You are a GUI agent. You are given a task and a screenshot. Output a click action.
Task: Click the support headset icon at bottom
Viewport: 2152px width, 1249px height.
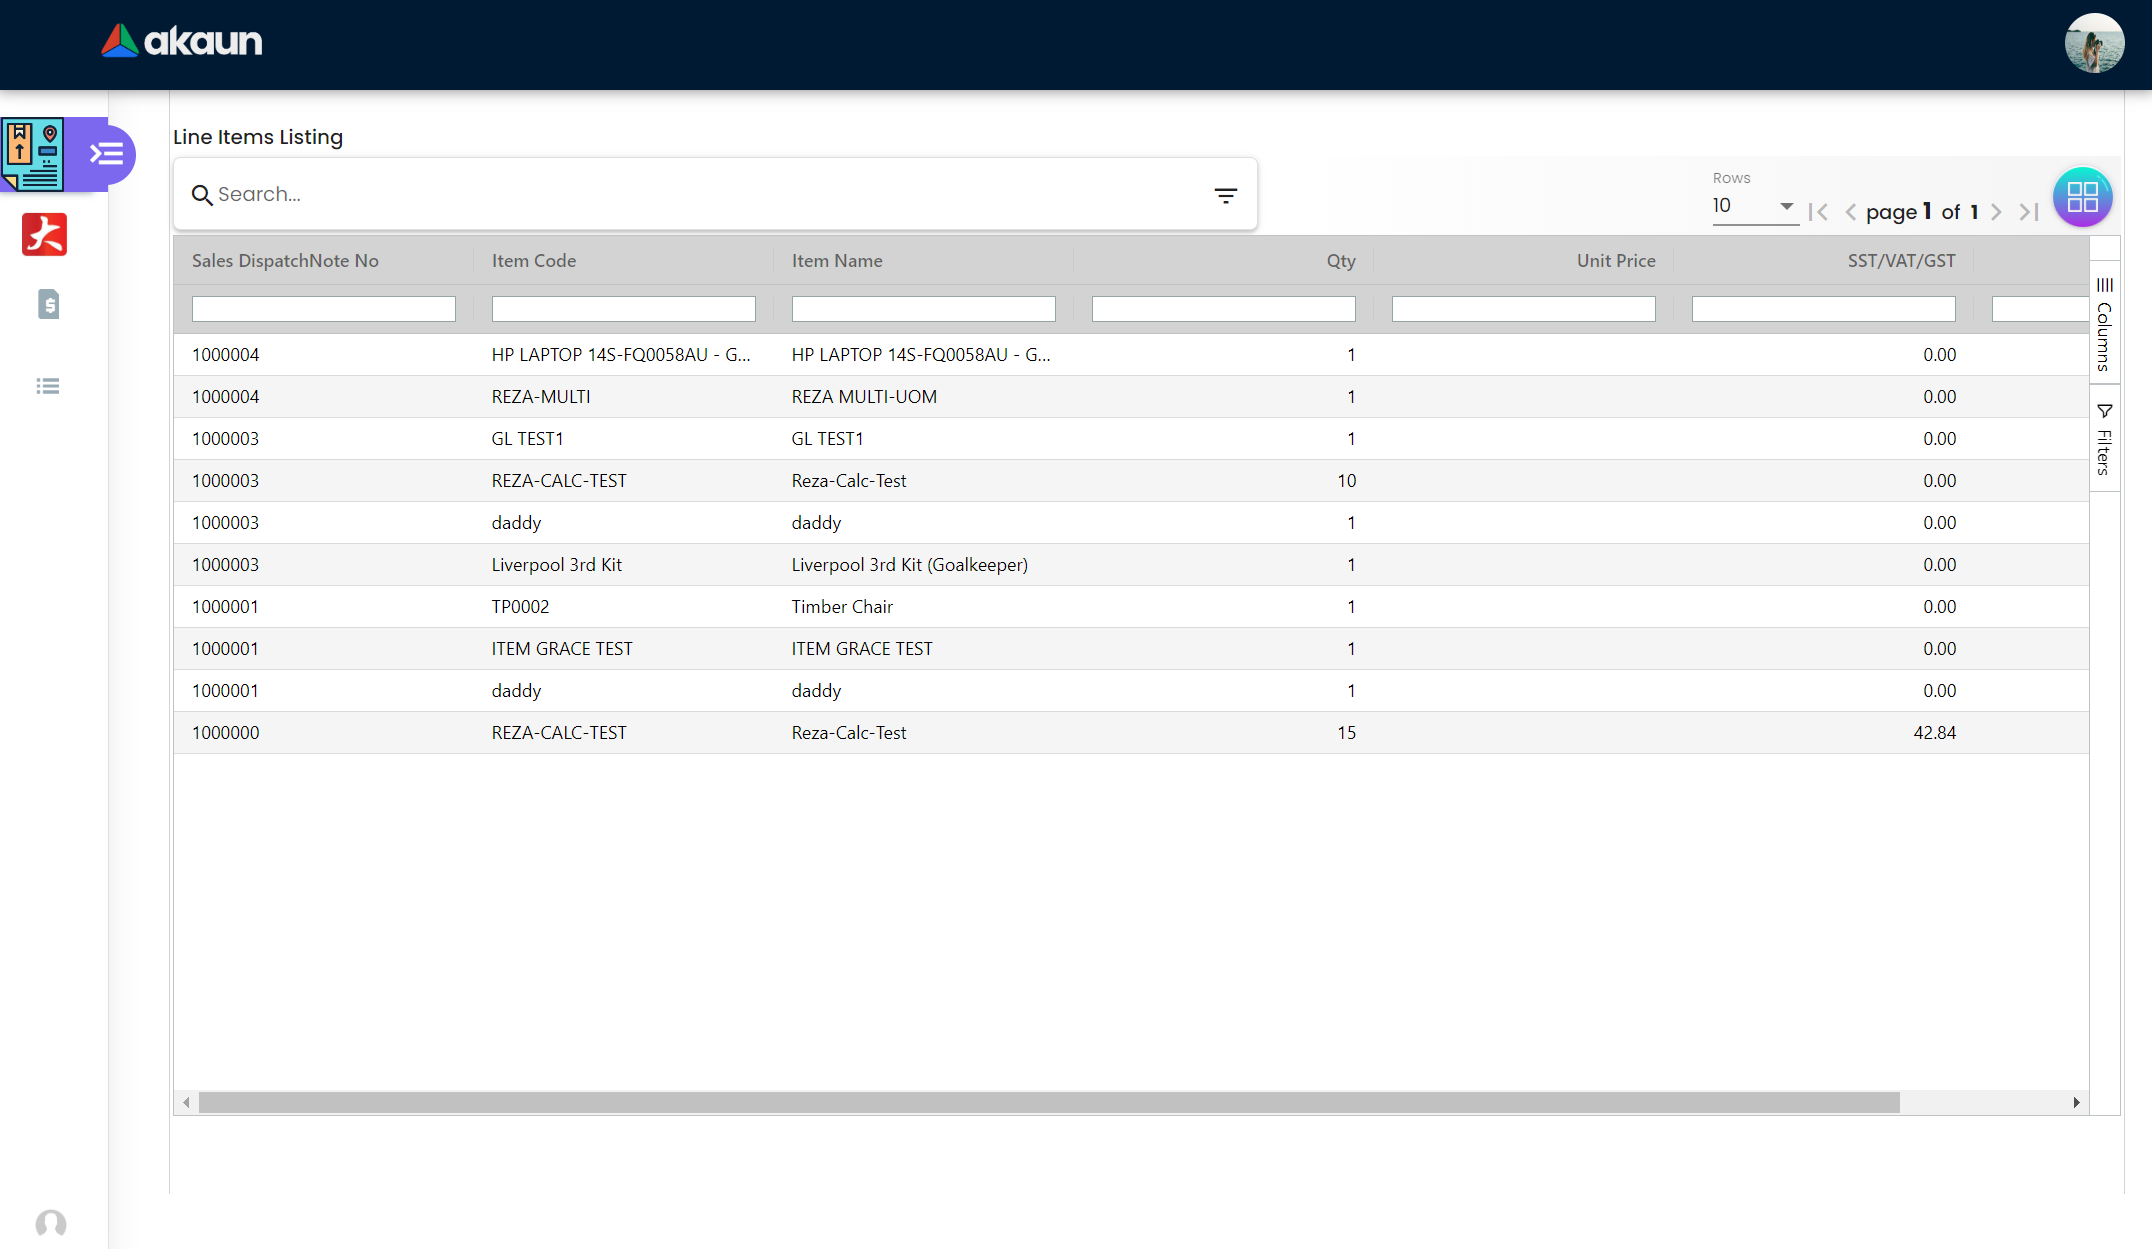[x=50, y=1223]
